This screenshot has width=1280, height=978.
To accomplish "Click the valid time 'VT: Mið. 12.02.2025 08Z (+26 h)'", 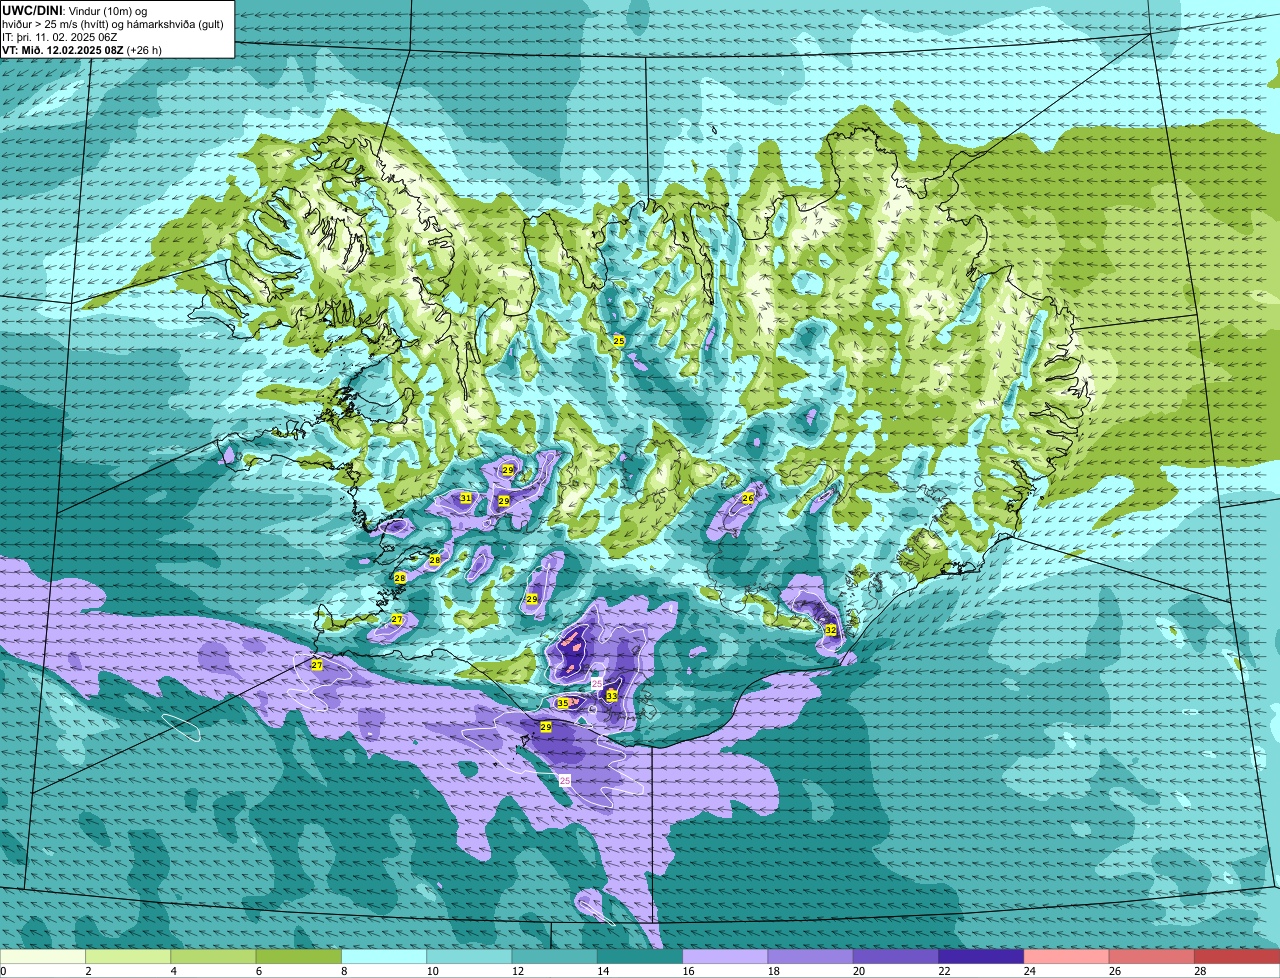I will pyautogui.click(x=82, y=48).
